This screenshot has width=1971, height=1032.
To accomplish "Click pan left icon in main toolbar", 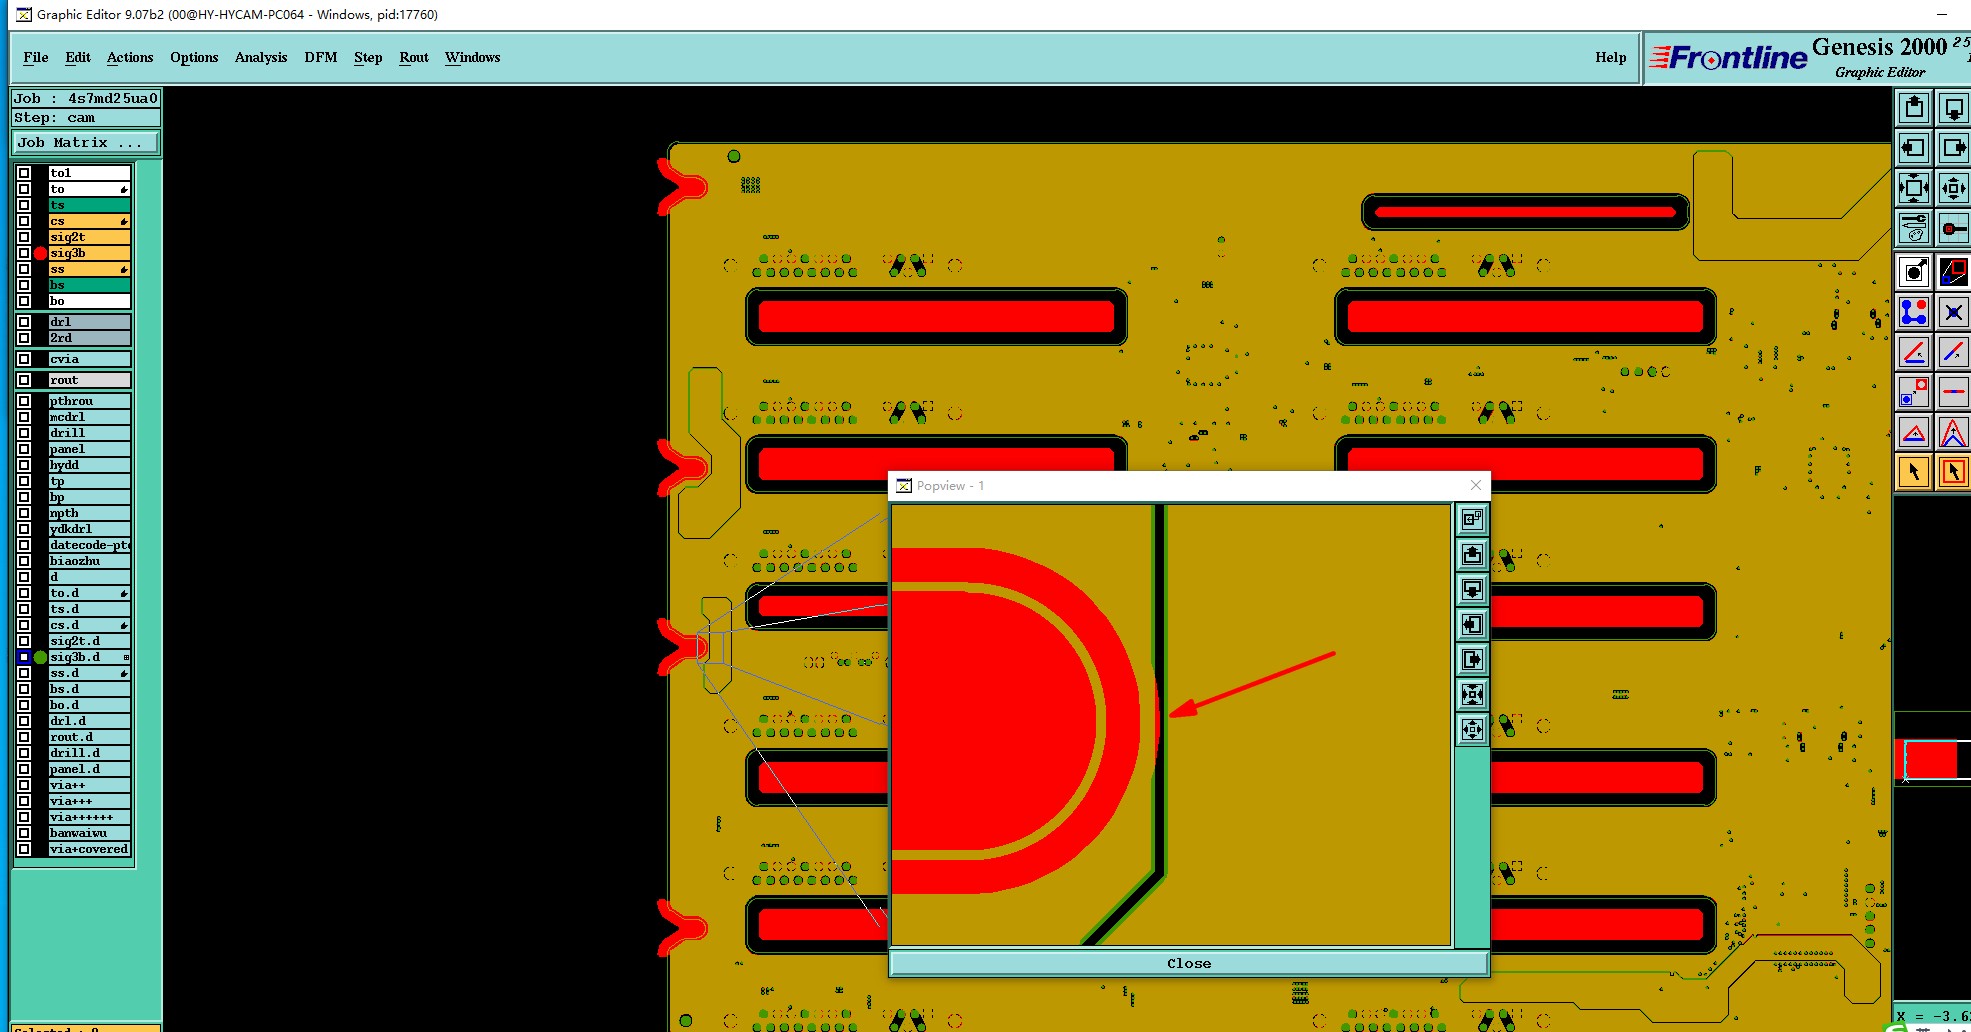I will pyautogui.click(x=1914, y=148).
